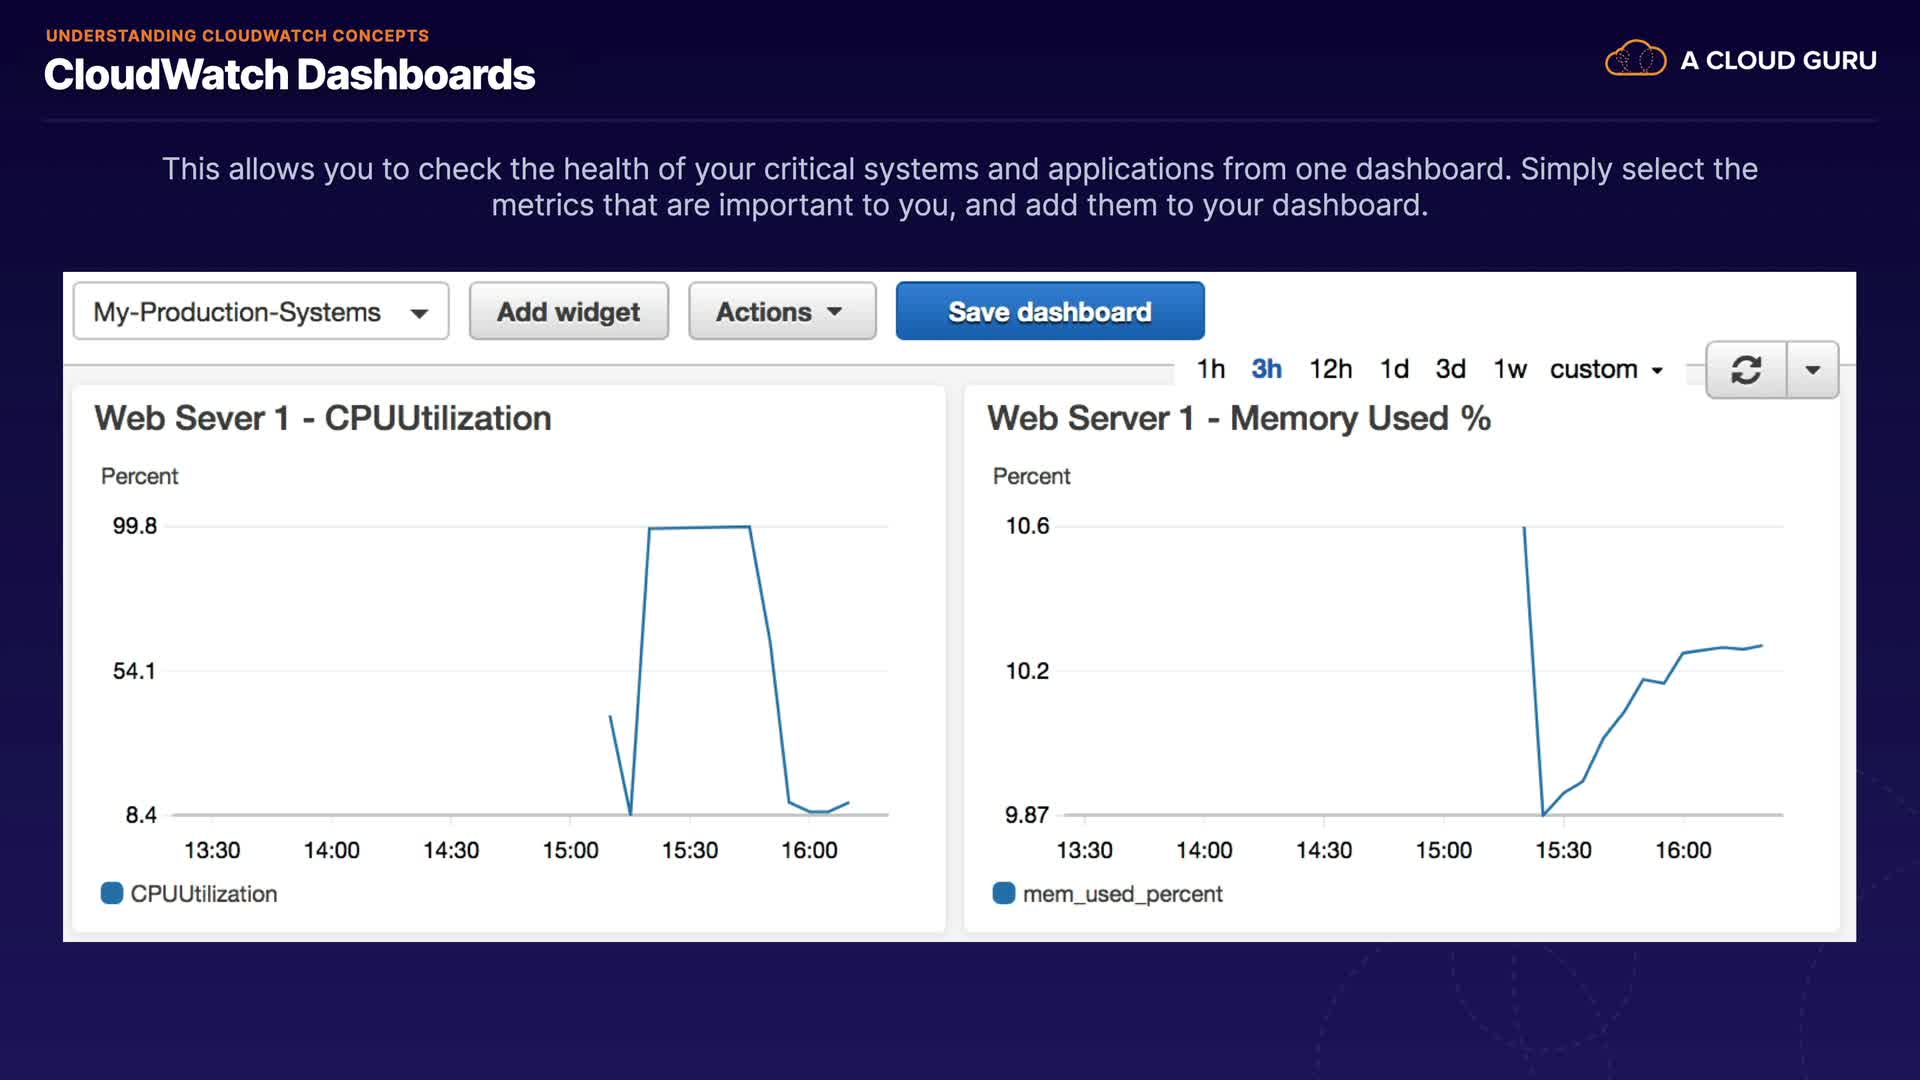Switch to the 12h time range
The image size is (1920, 1080).
pyautogui.click(x=1330, y=370)
